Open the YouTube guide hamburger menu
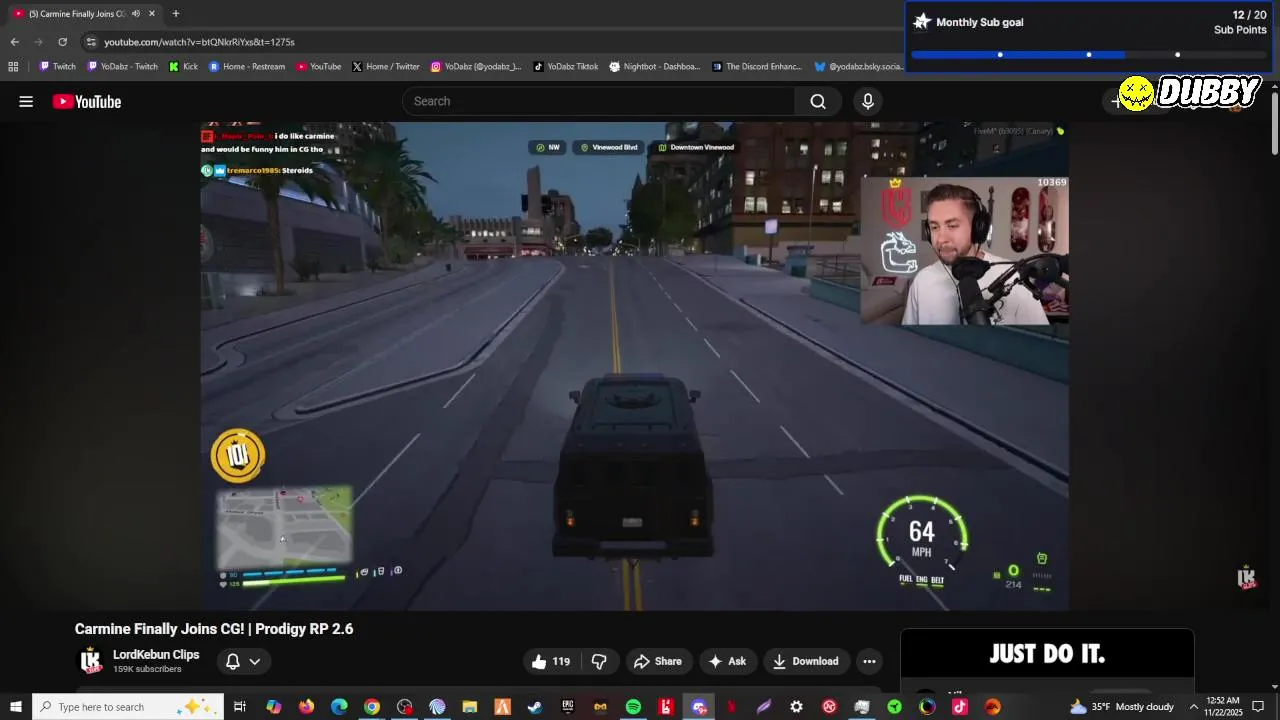Viewport: 1280px width, 720px height. pos(26,101)
